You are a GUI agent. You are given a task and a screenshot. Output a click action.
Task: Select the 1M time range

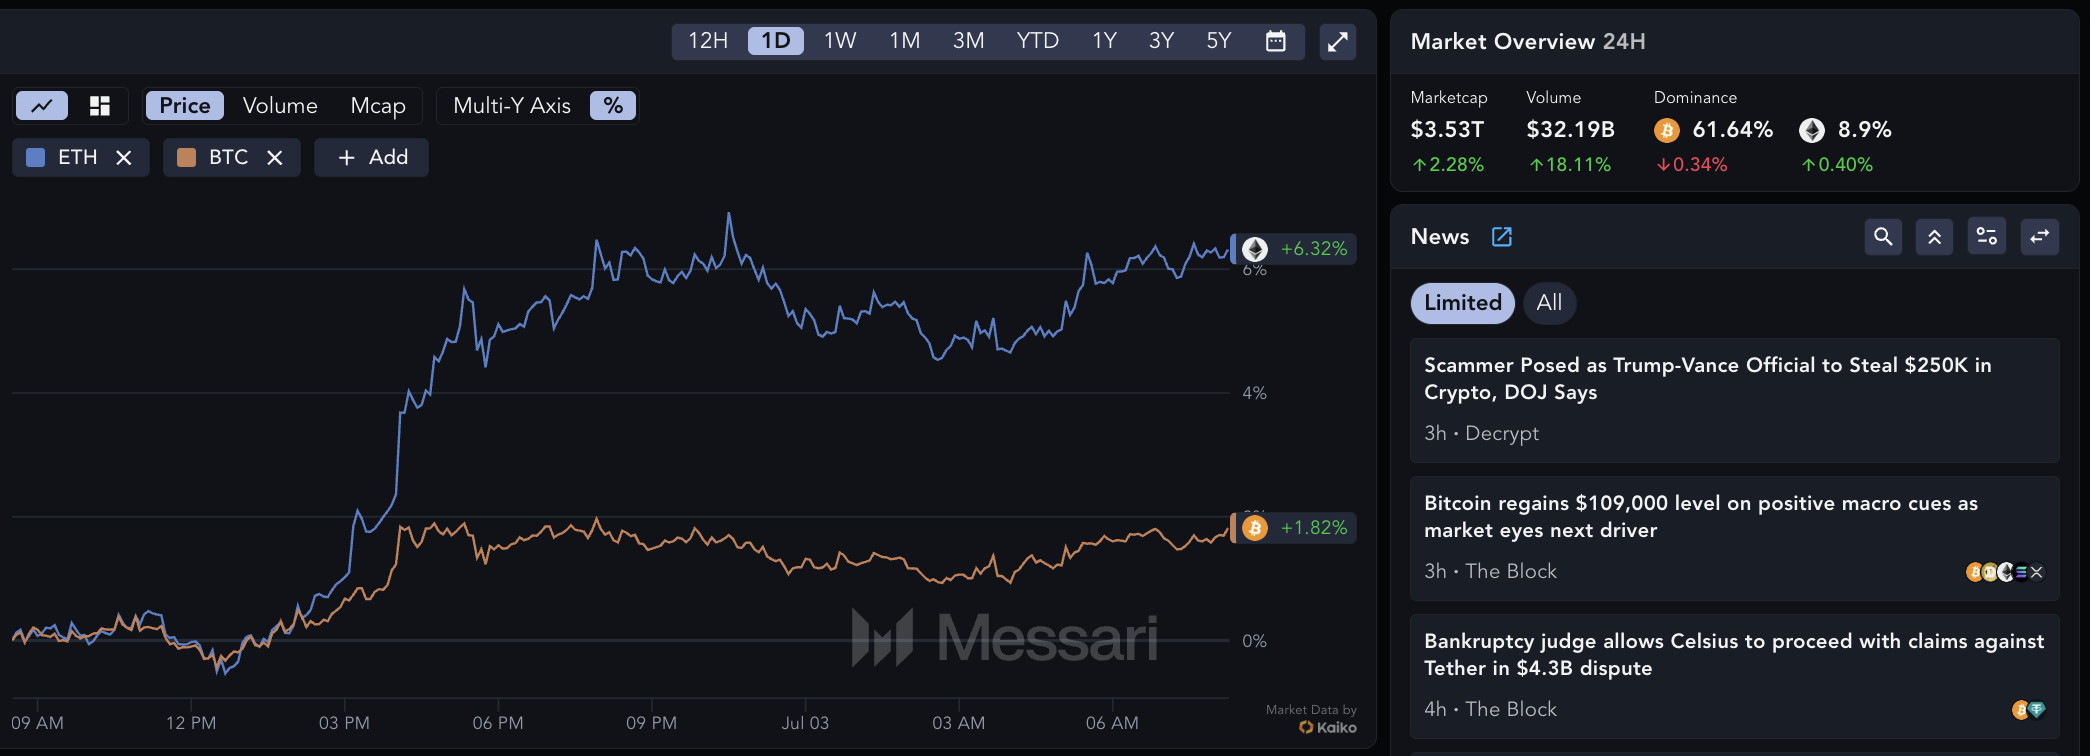pyautogui.click(x=905, y=41)
